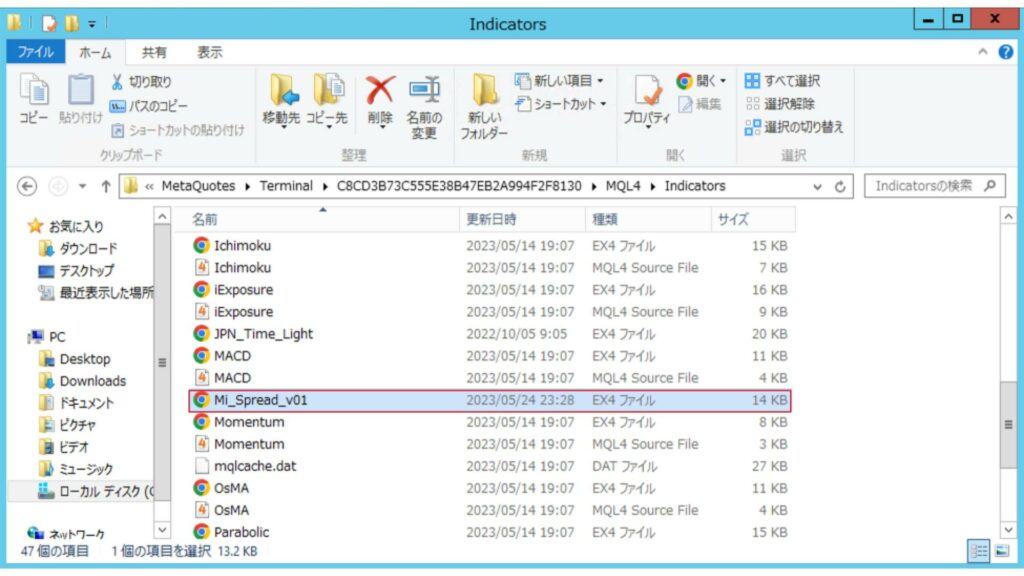Click the New Folder (新しいフォルダー) icon
The width and height of the screenshot is (1024, 576).
point(484,92)
